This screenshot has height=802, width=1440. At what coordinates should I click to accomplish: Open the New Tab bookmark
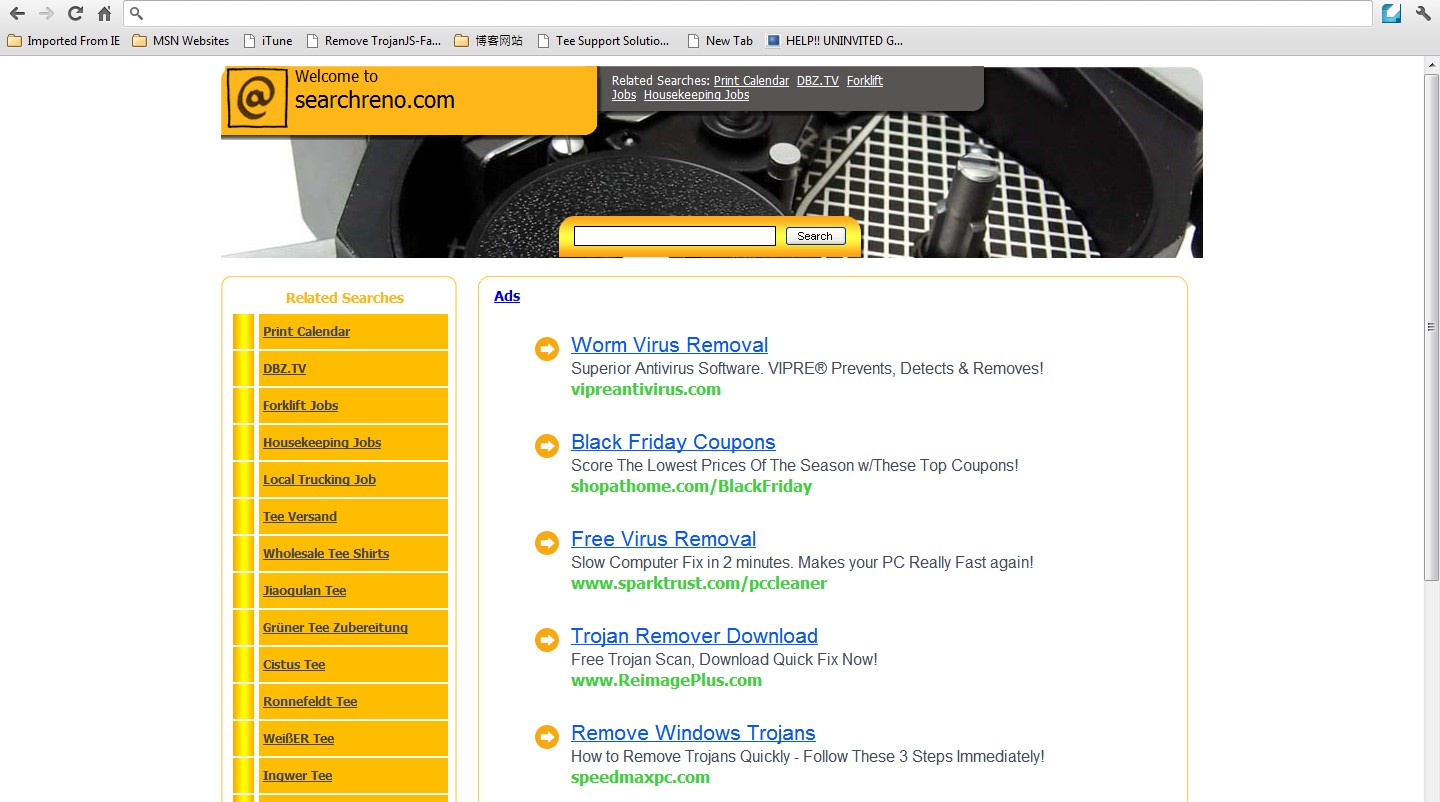tap(720, 41)
